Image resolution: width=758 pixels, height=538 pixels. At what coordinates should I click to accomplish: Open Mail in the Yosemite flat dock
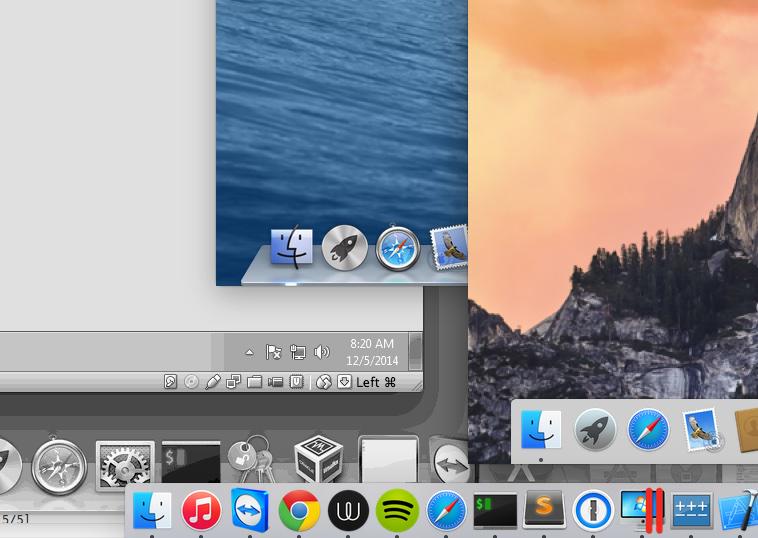click(x=702, y=430)
